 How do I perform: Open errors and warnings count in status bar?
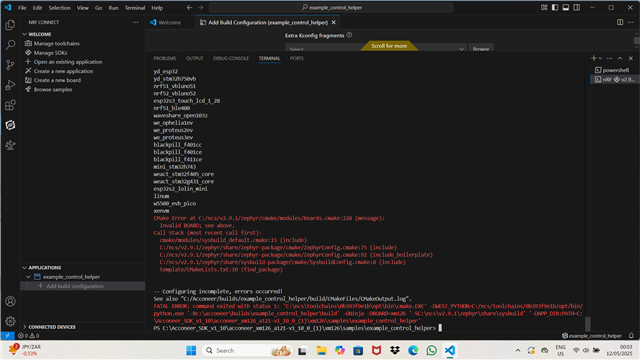(29, 336)
